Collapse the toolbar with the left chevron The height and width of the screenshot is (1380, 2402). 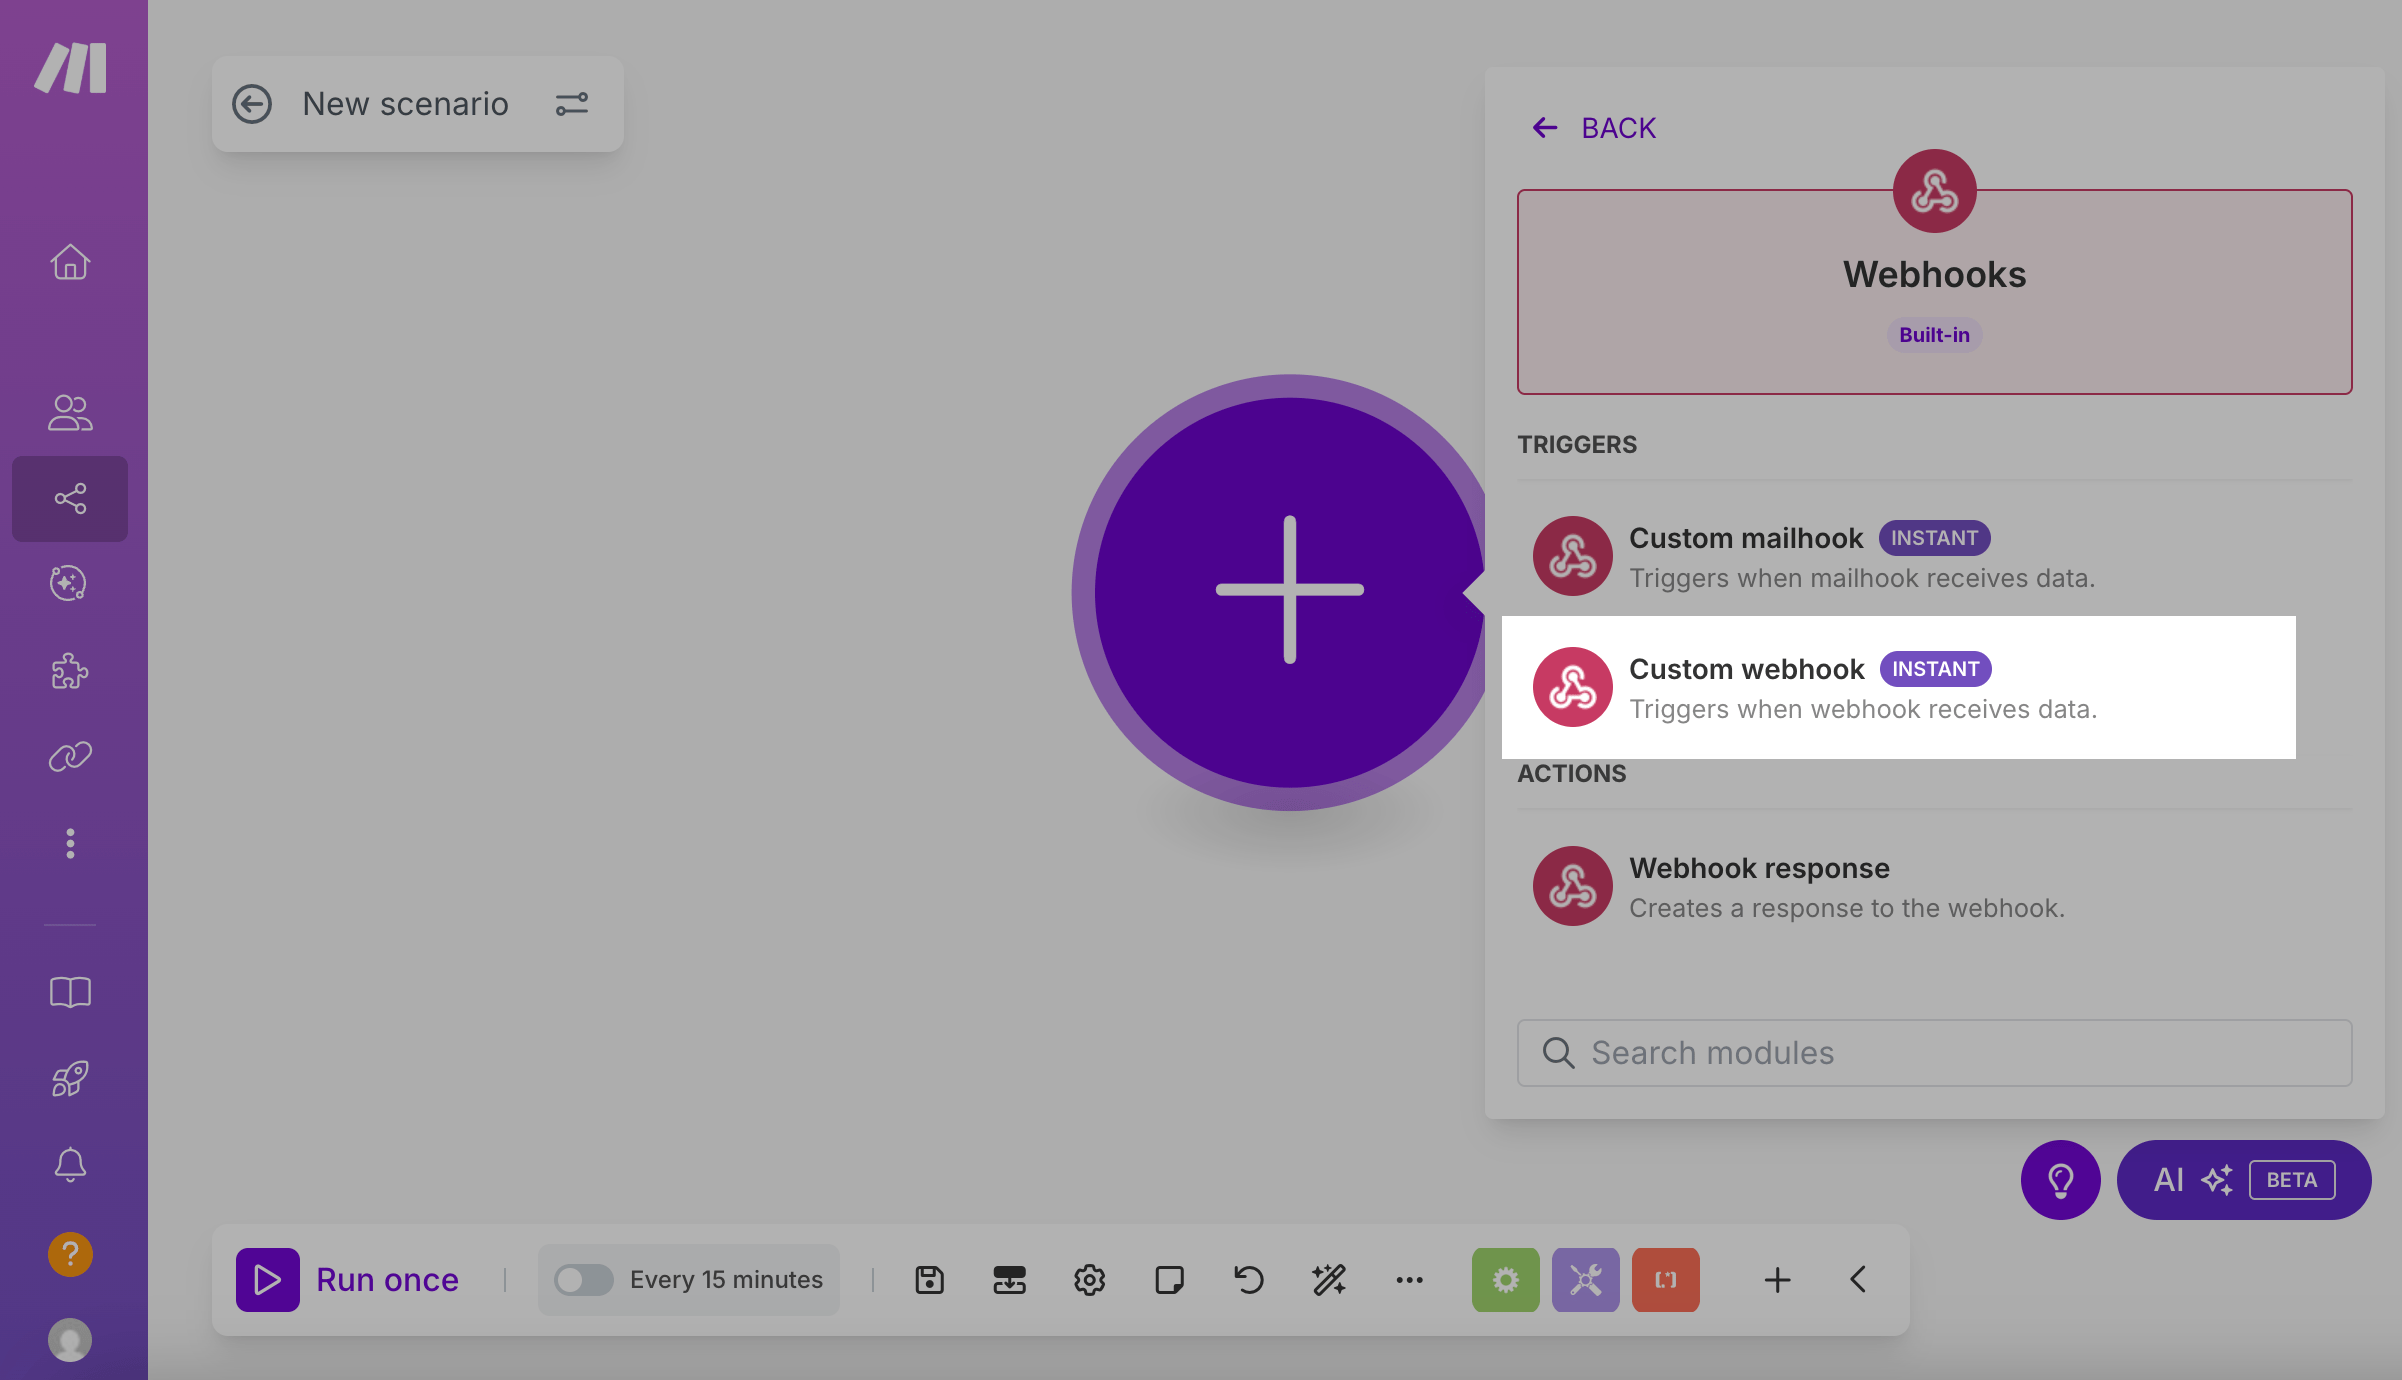(1858, 1280)
